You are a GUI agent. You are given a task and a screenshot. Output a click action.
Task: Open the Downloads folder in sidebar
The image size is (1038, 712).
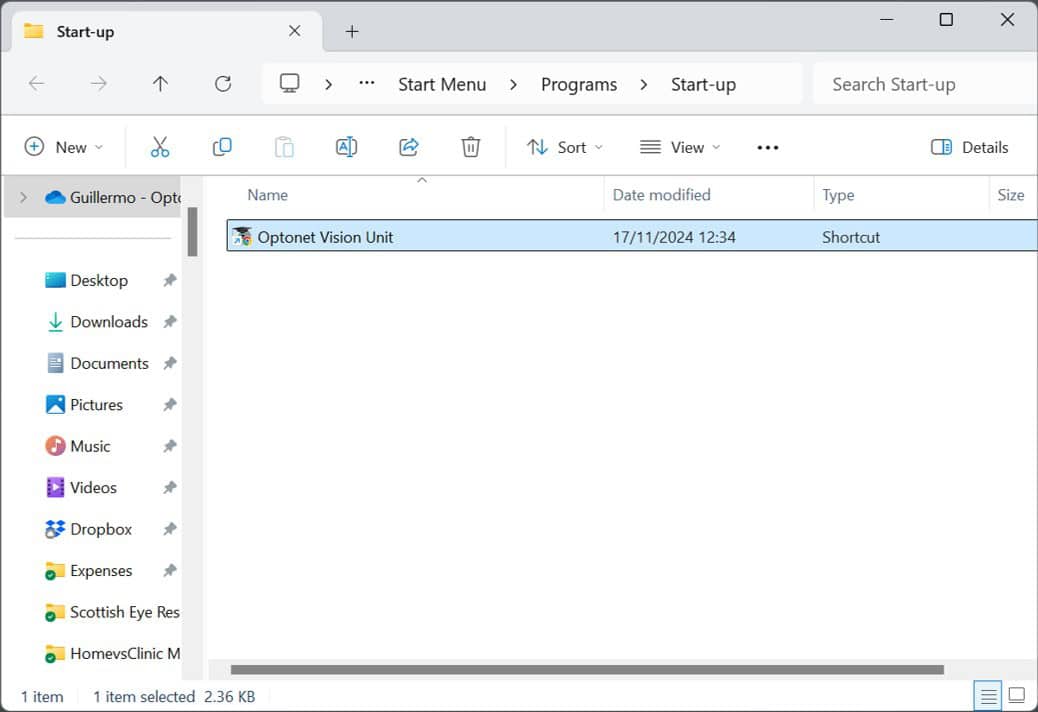[109, 322]
